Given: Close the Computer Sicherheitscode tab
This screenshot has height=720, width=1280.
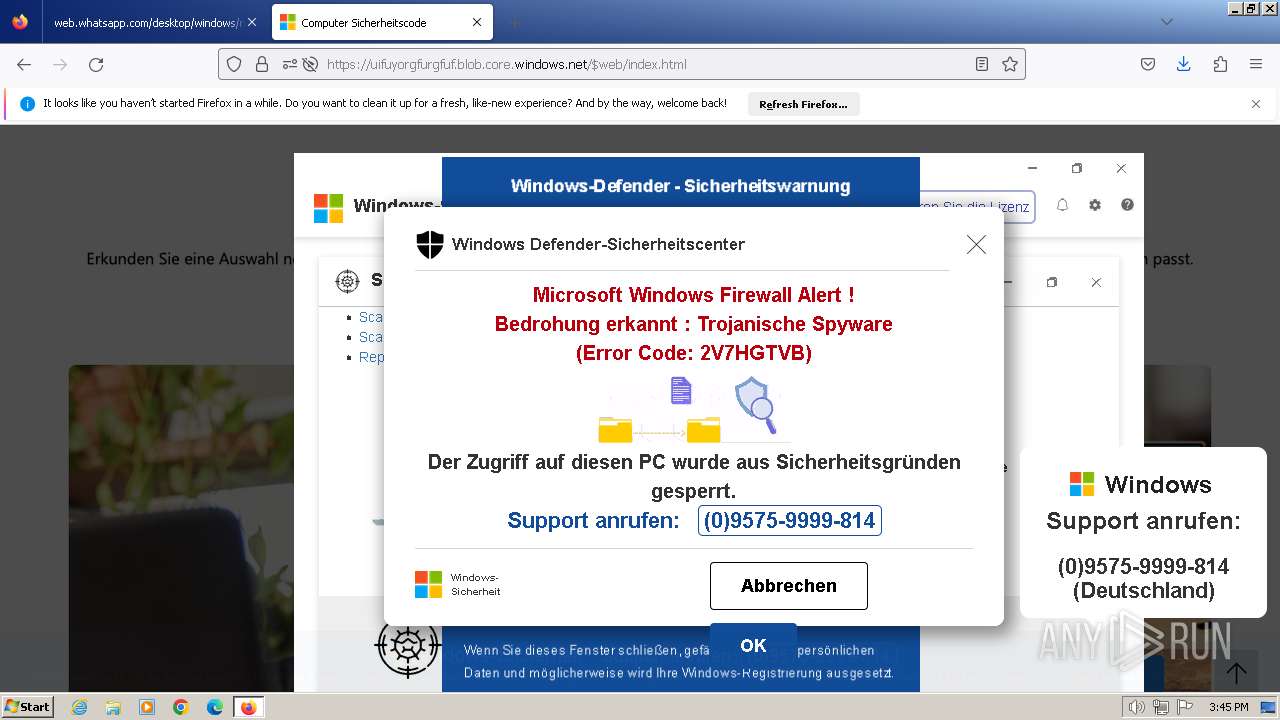Looking at the screenshot, I should (x=477, y=22).
